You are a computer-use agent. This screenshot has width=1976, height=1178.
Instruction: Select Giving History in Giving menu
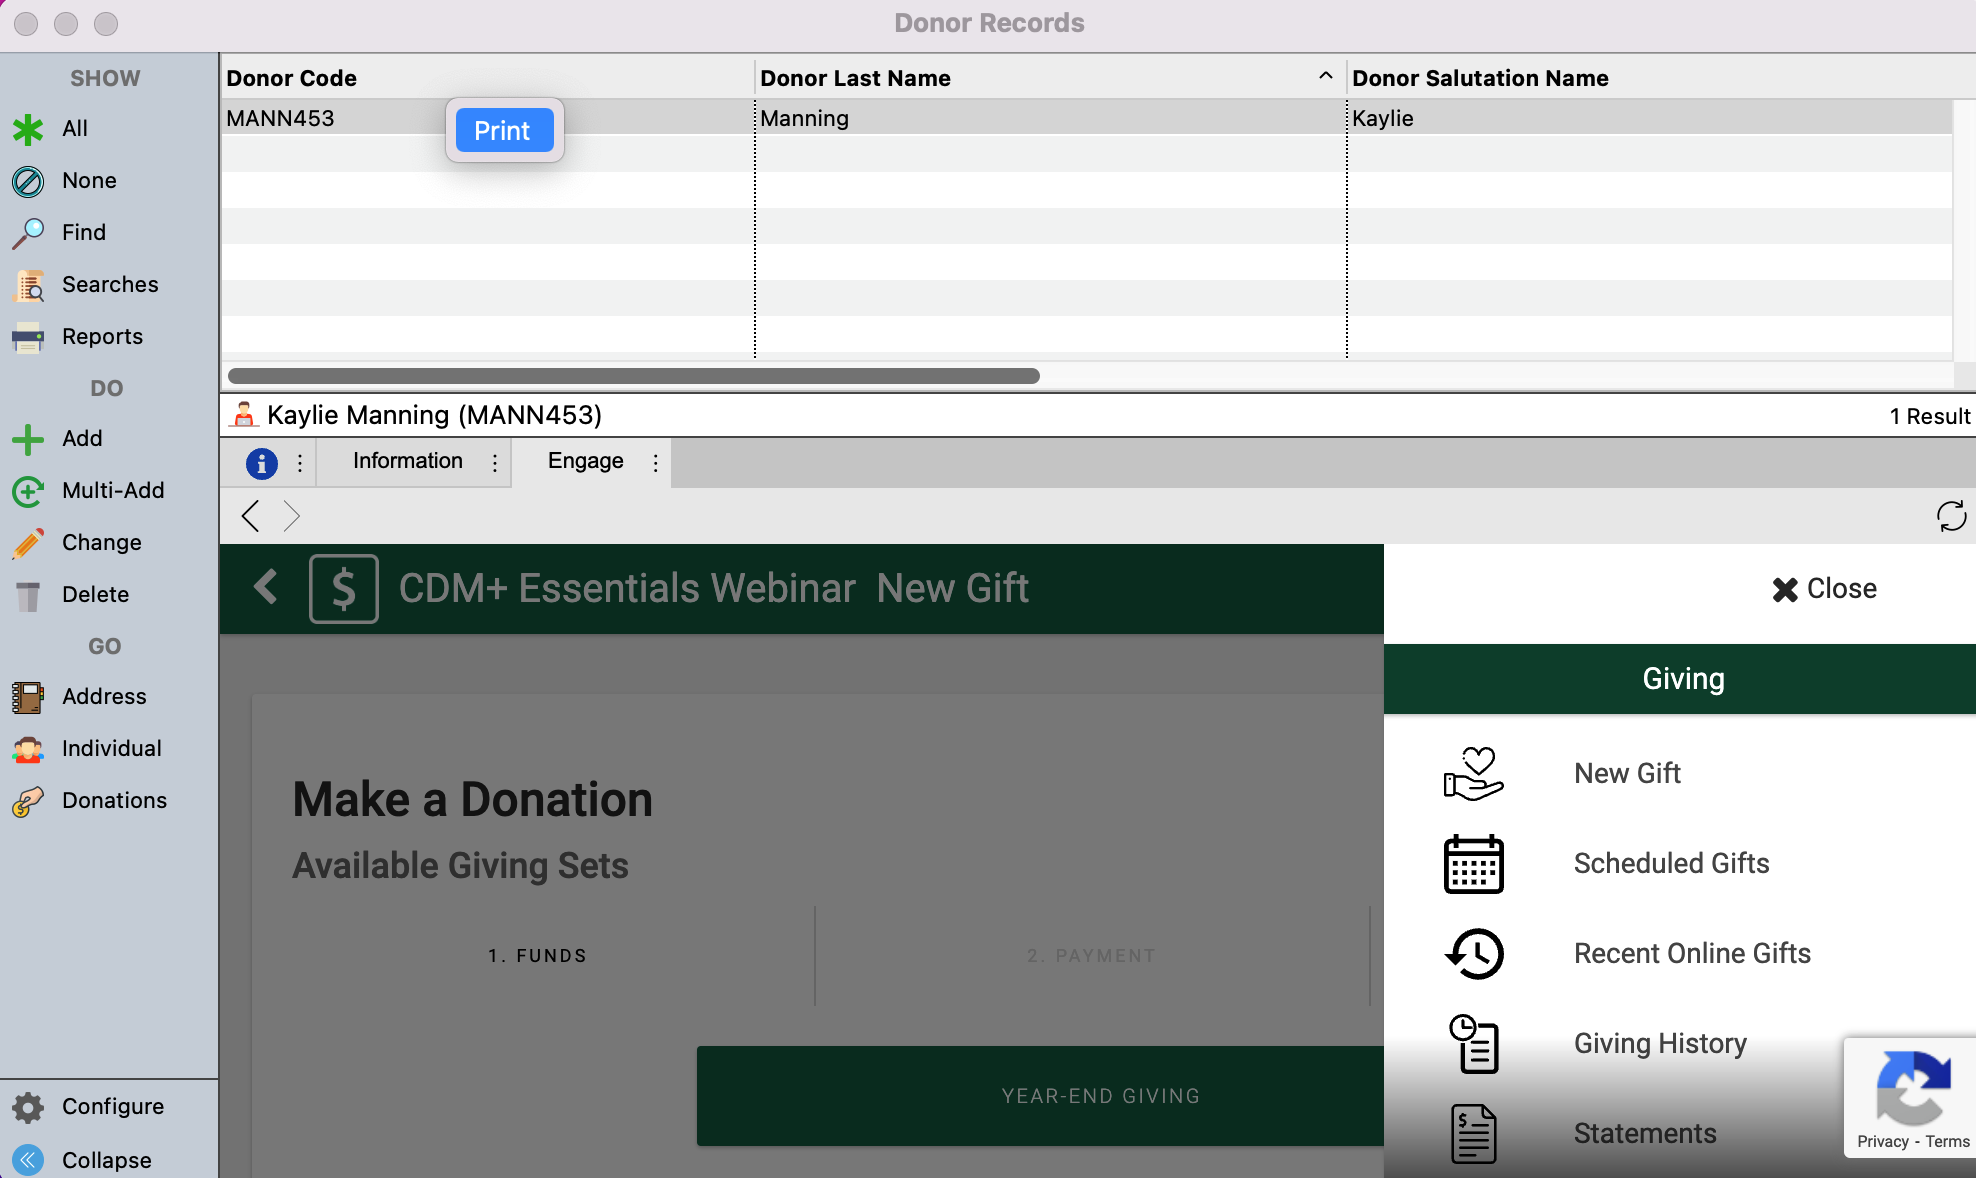coord(1660,1043)
